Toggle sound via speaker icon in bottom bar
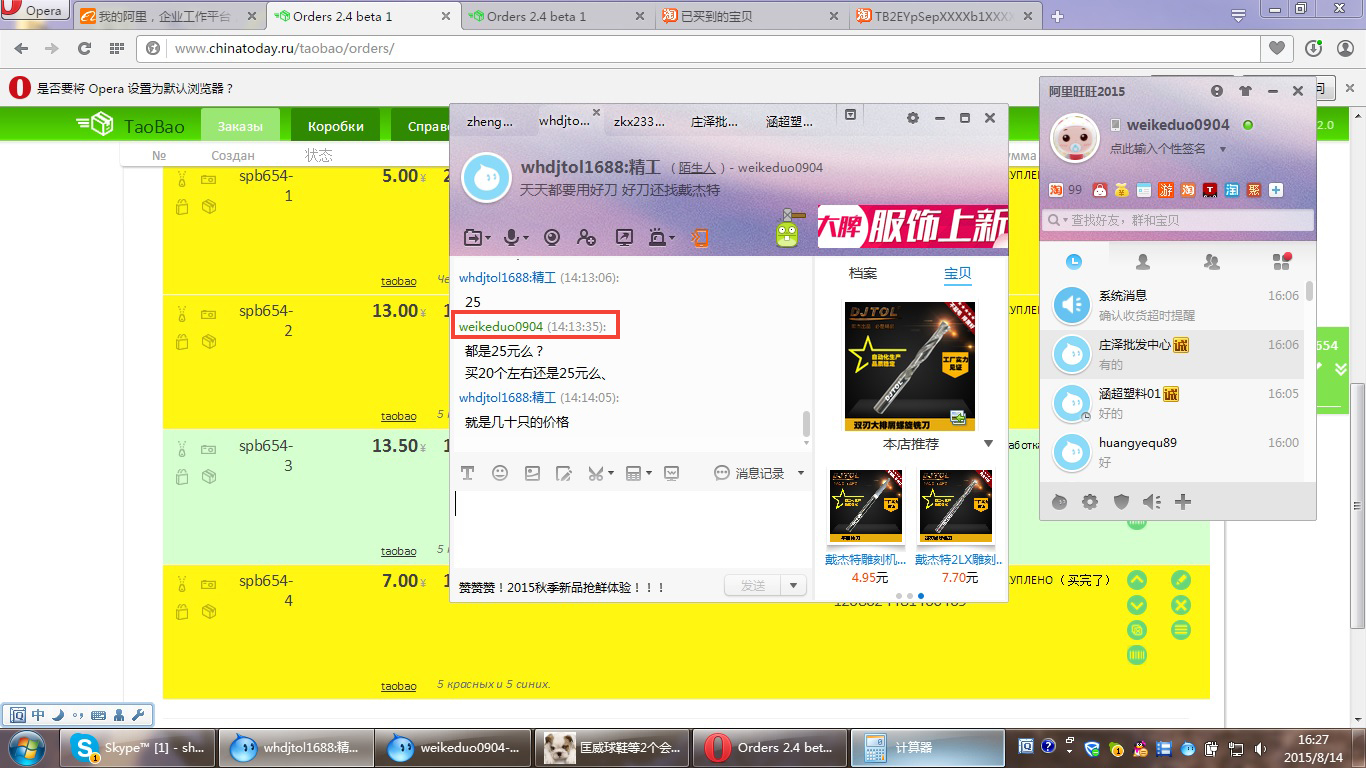This screenshot has width=1366, height=768. point(1151,502)
